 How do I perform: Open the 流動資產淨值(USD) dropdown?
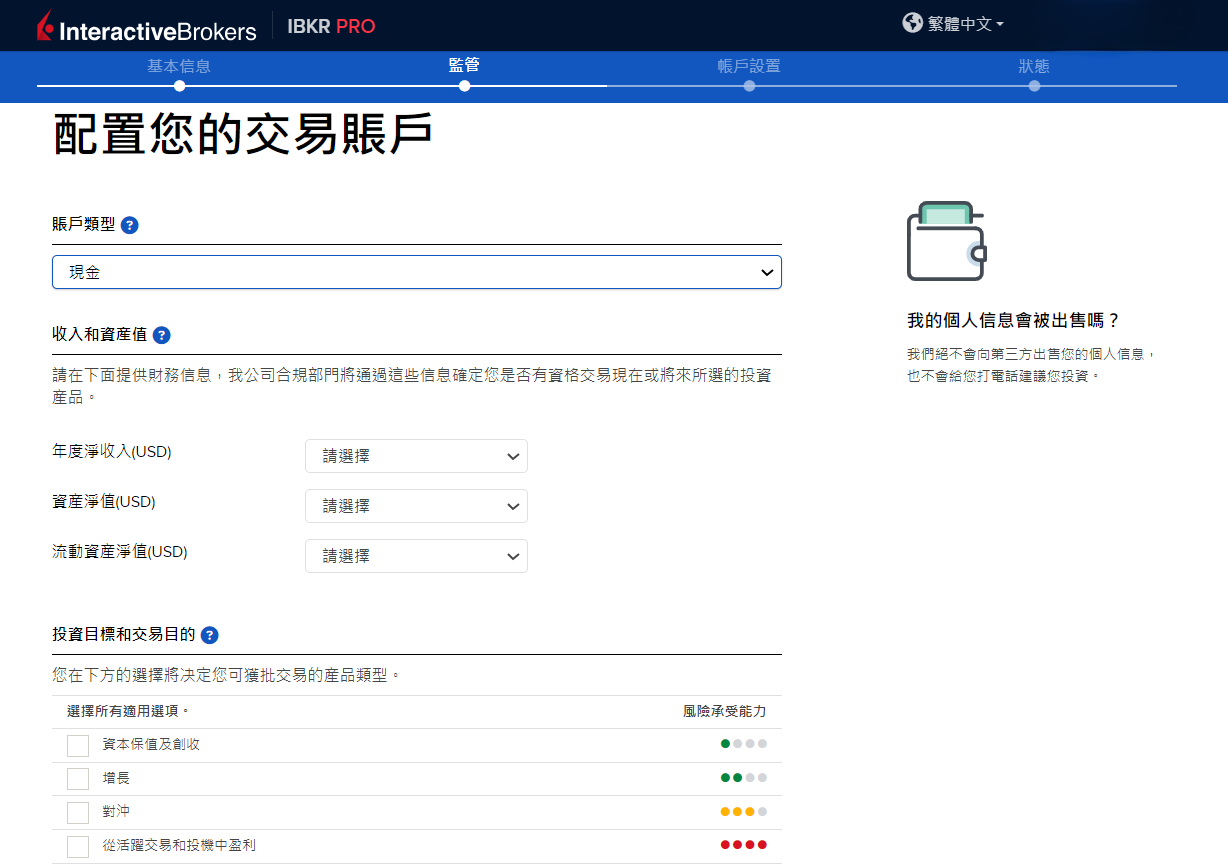point(416,556)
